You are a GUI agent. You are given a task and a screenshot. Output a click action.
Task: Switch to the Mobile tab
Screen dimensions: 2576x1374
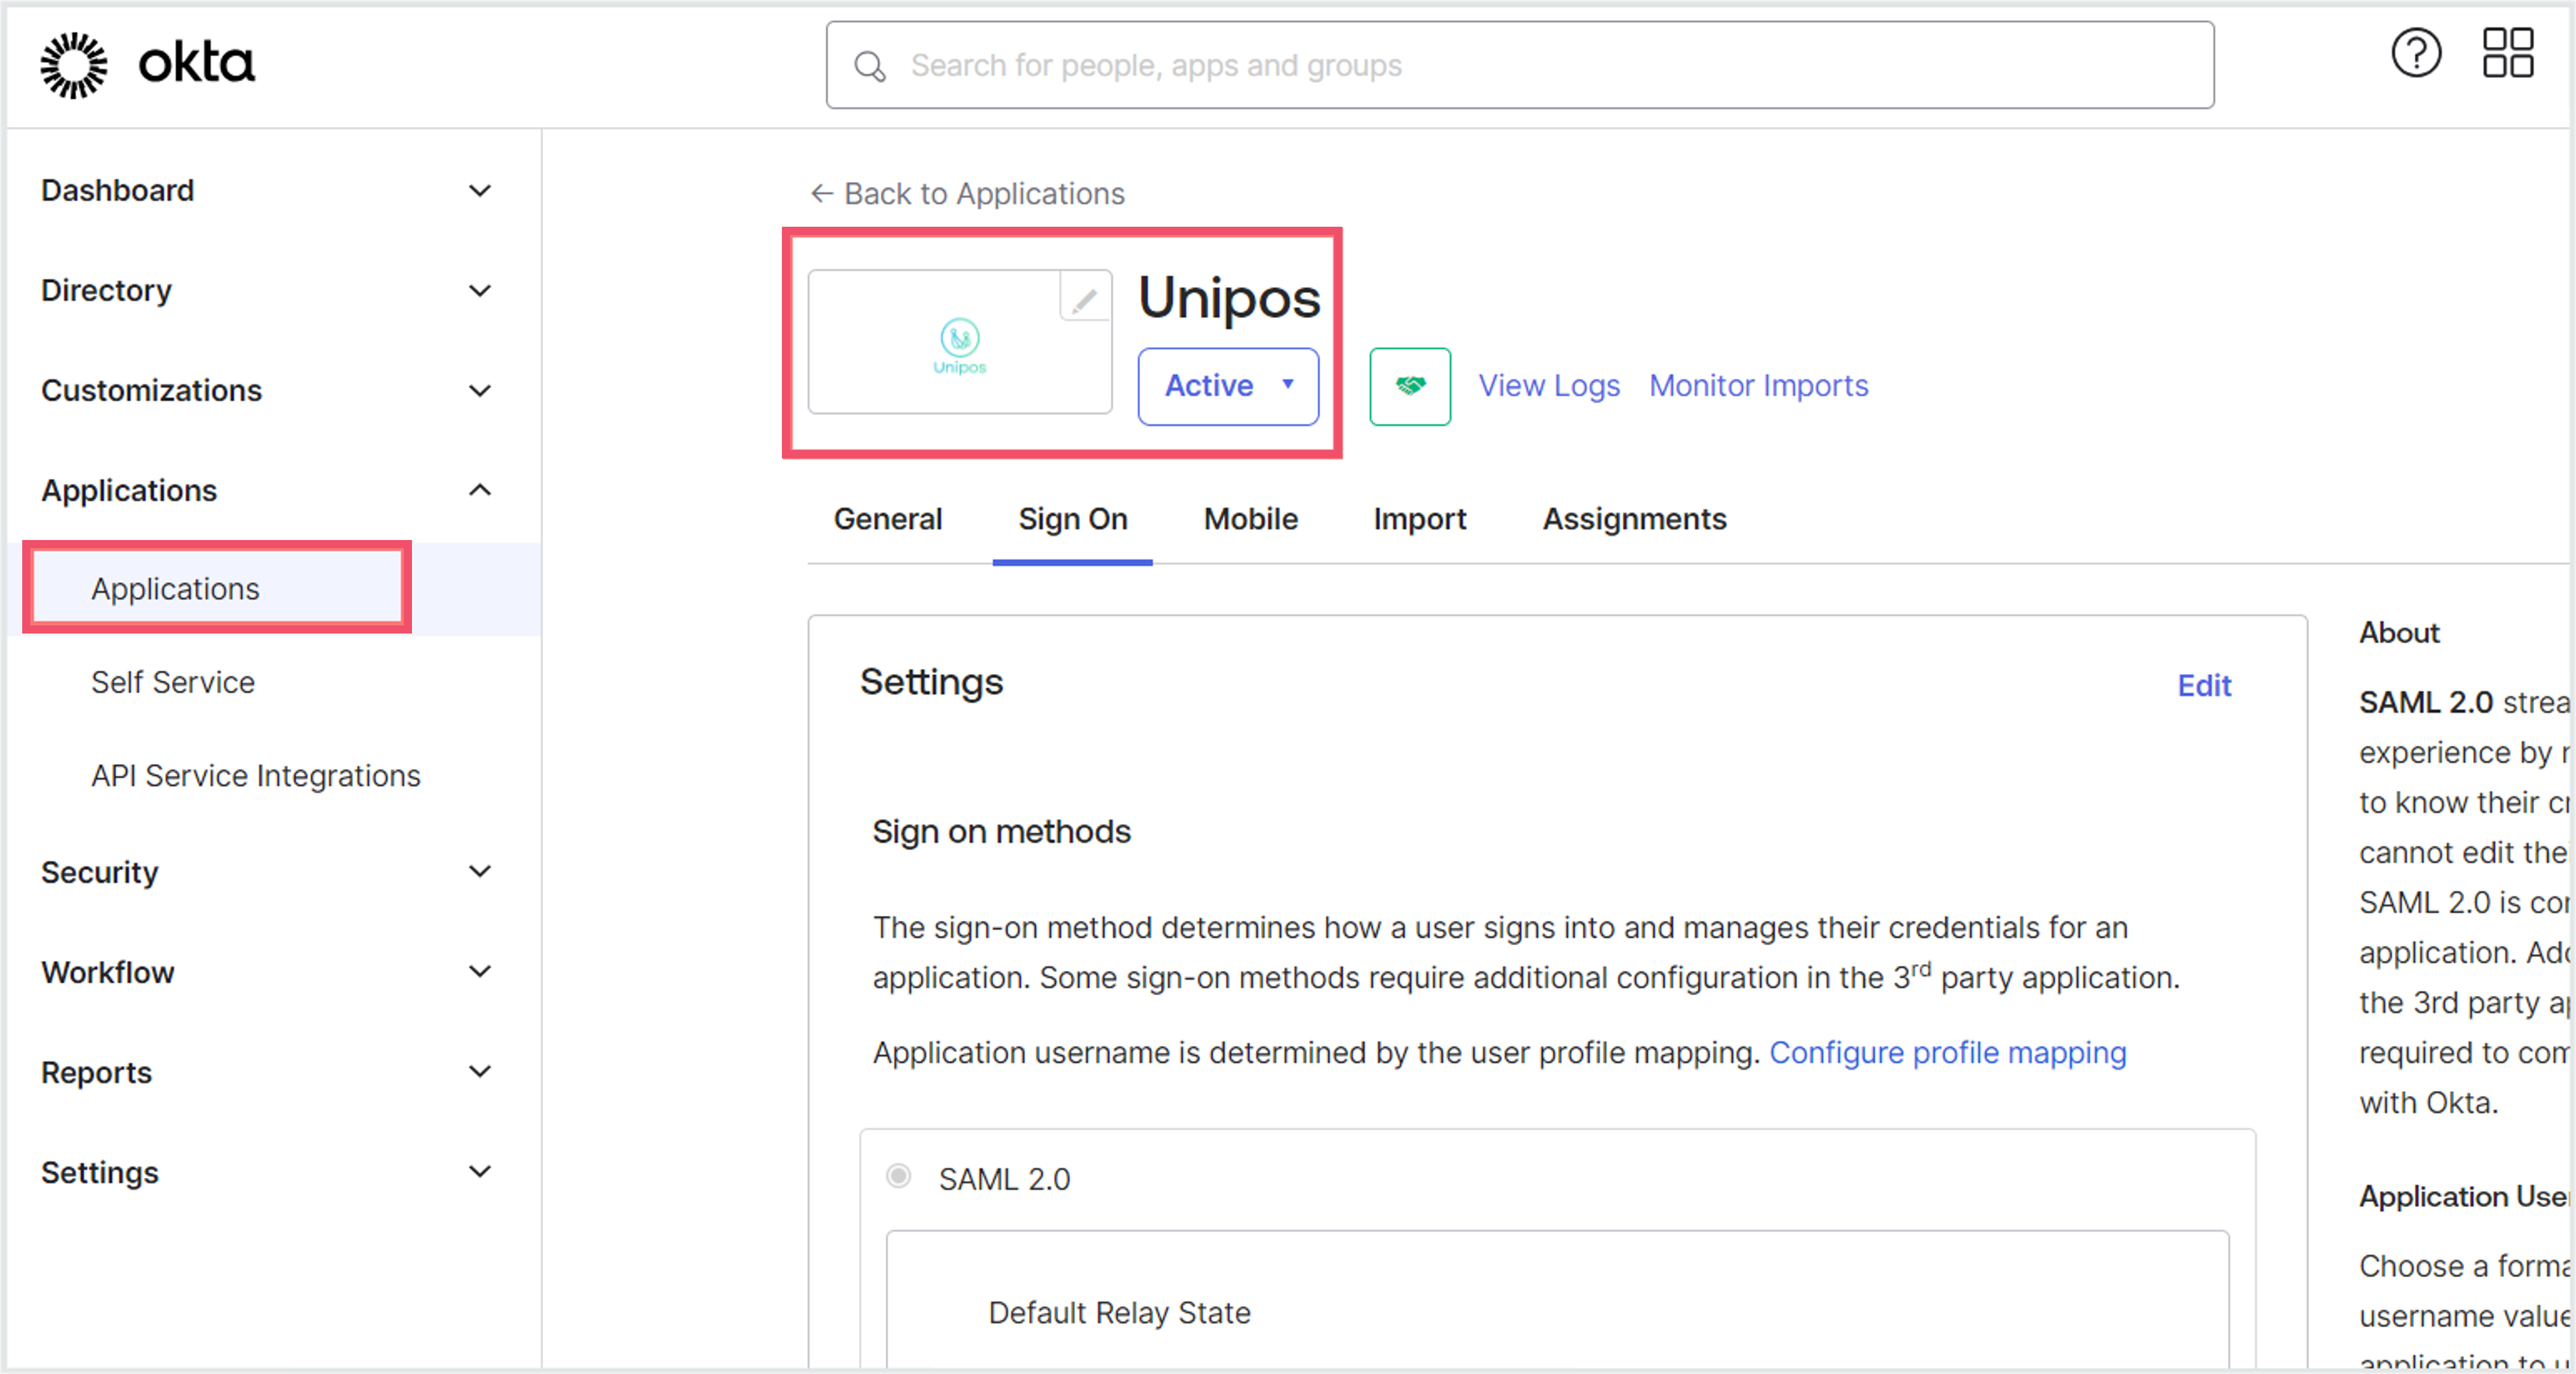coord(1251,519)
